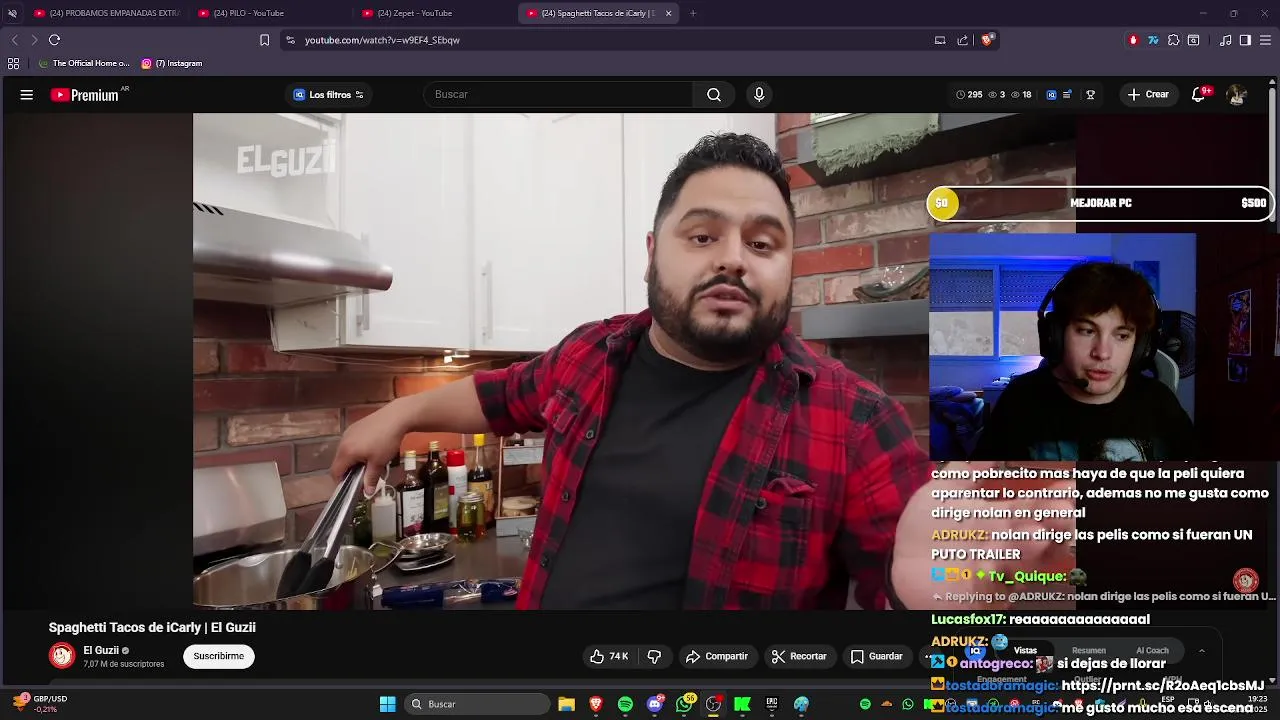Open browser extensions puzzle icon
Image resolution: width=1280 pixels, height=720 pixels.
pos(1173,40)
